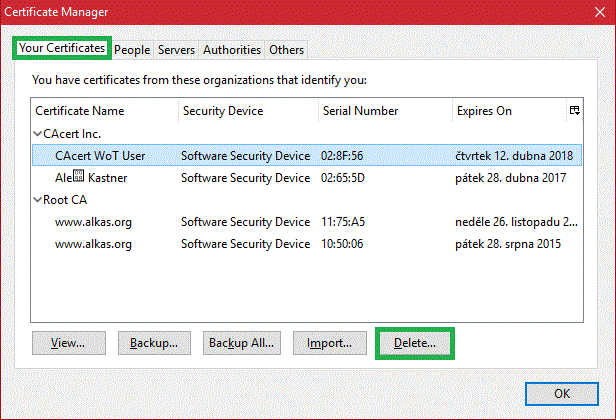Go to the Authorities tab
The image size is (616, 420).
pyautogui.click(x=232, y=49)
